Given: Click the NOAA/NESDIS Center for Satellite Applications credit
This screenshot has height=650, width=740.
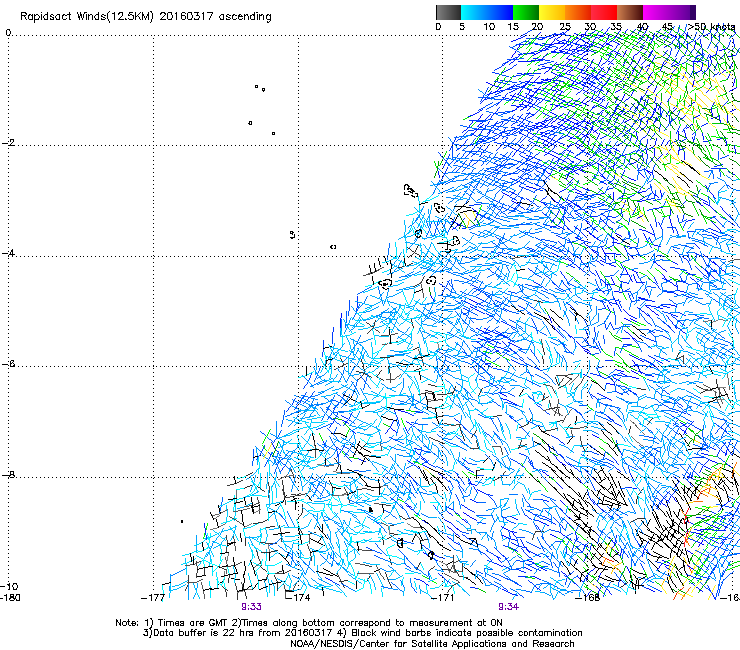Looking at the screenshot, I should click(x=432, y=644).
